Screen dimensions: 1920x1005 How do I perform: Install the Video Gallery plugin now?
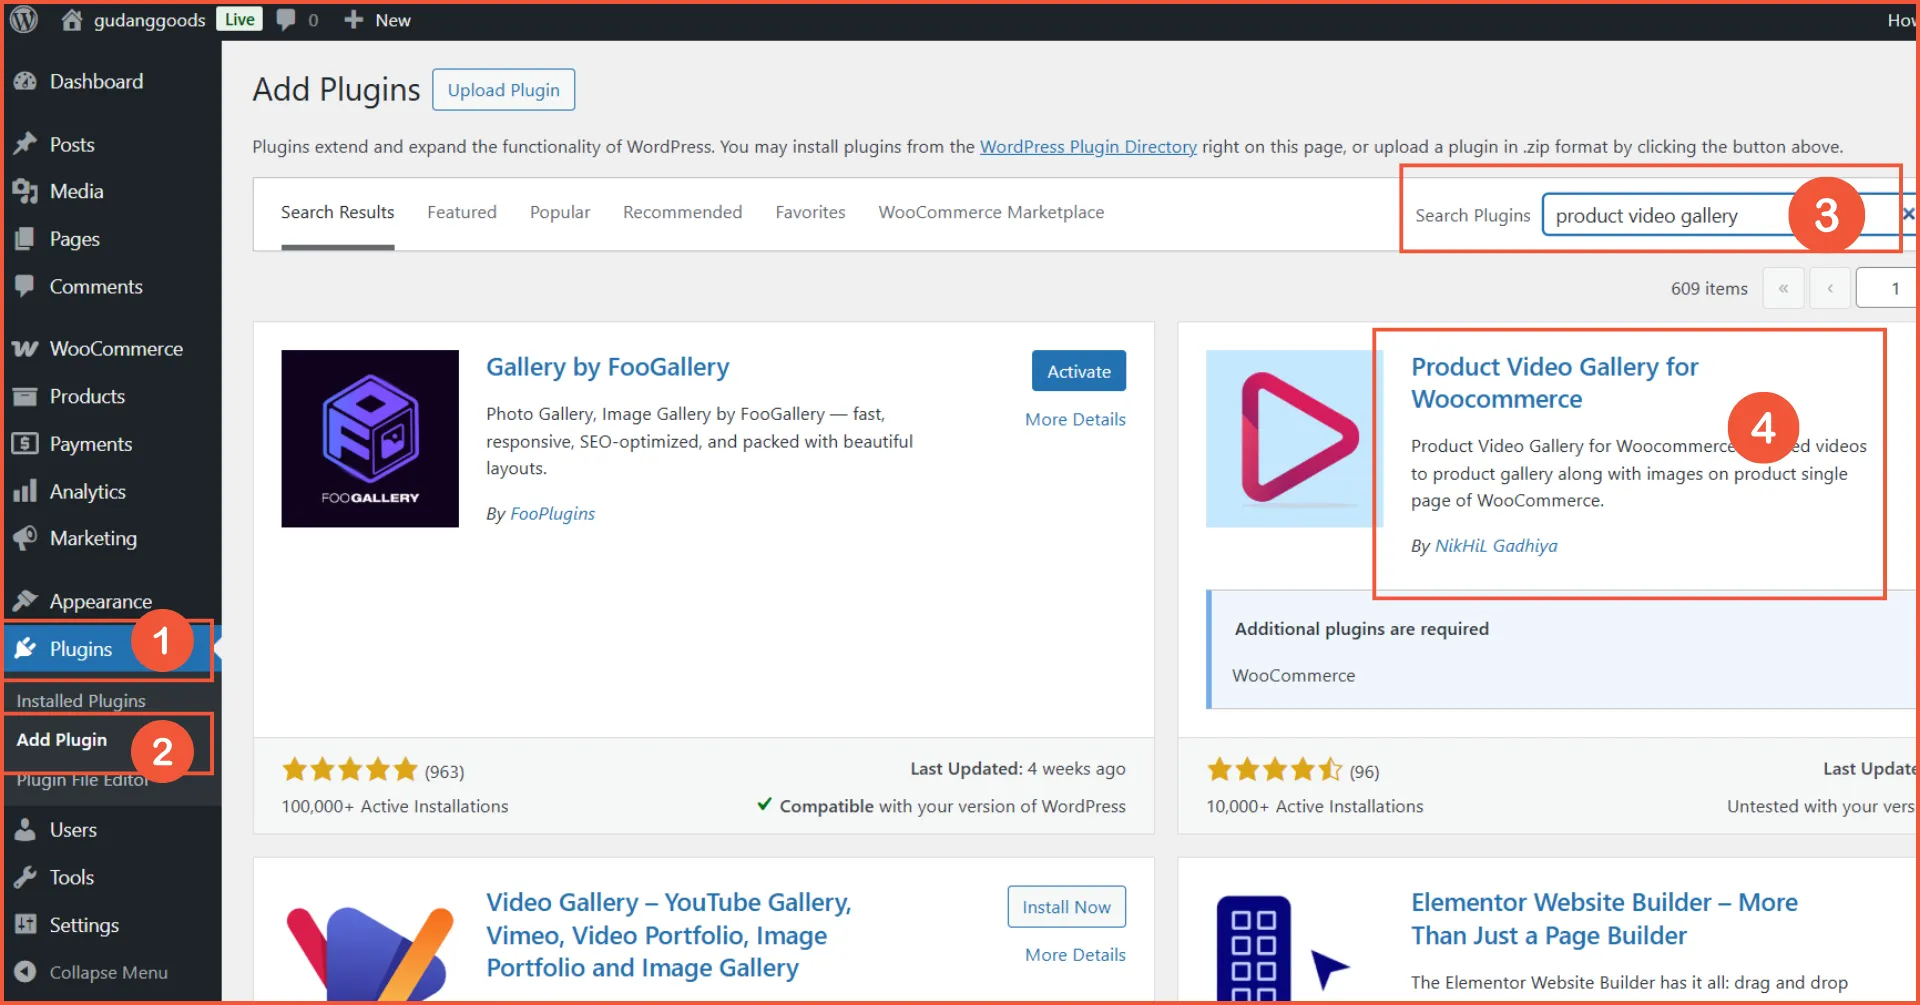coord(1066,906)
